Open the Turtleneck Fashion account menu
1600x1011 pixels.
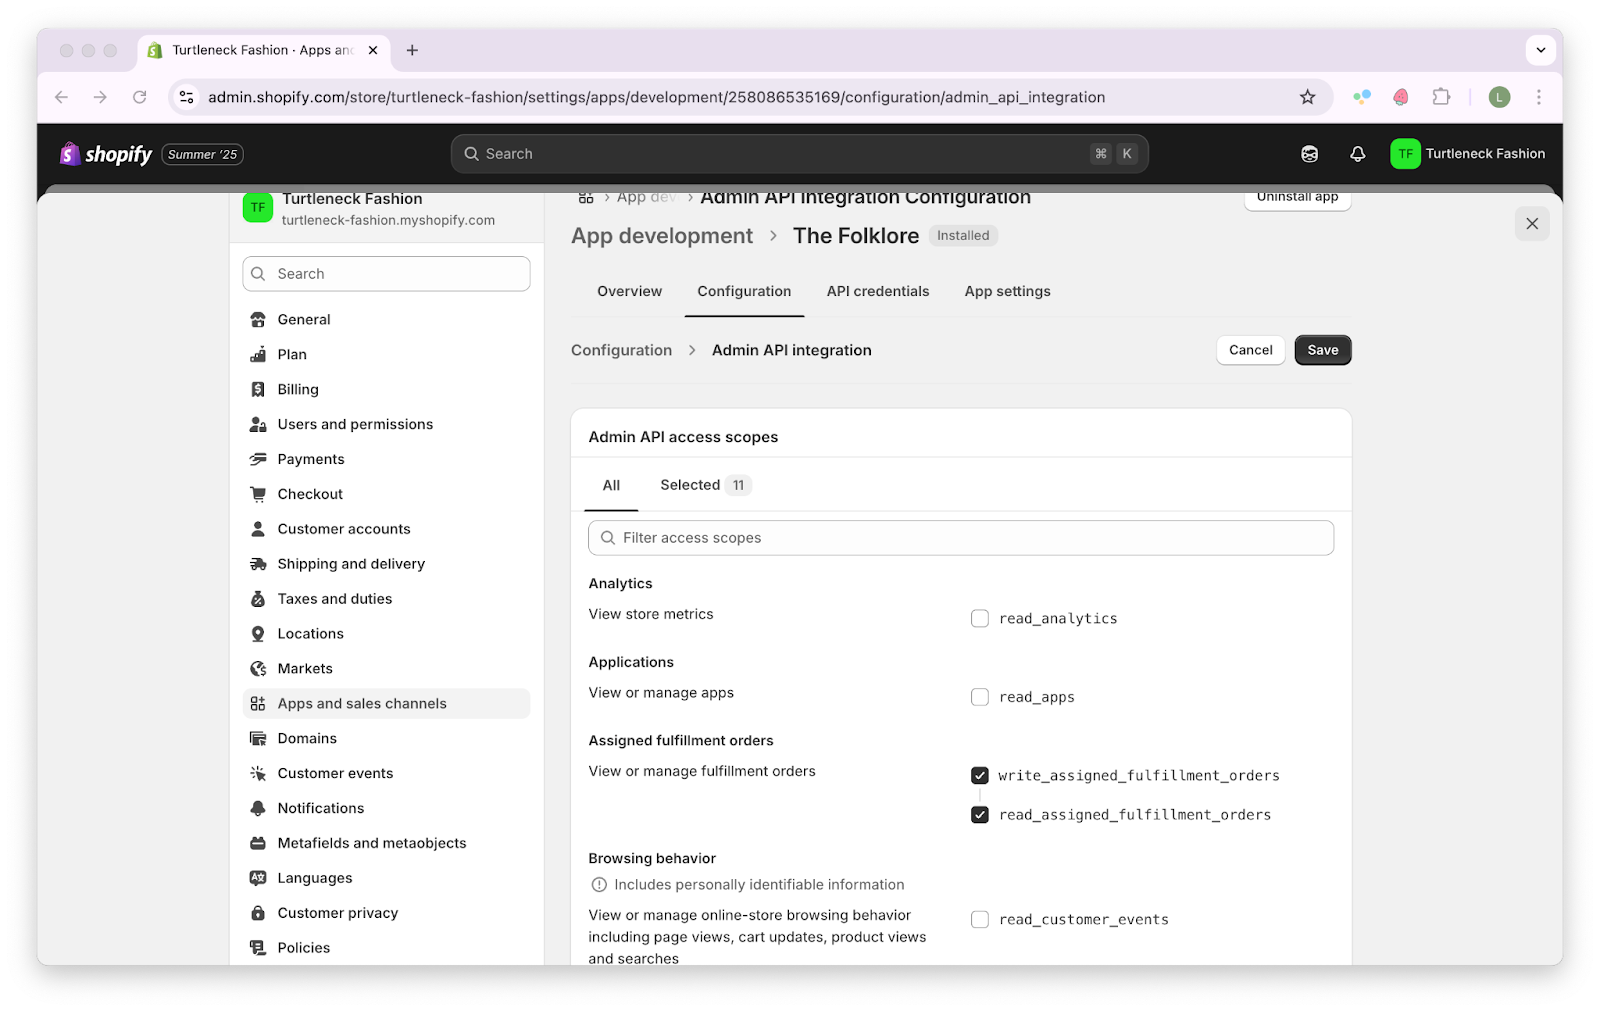click(x=1467, y=154)
